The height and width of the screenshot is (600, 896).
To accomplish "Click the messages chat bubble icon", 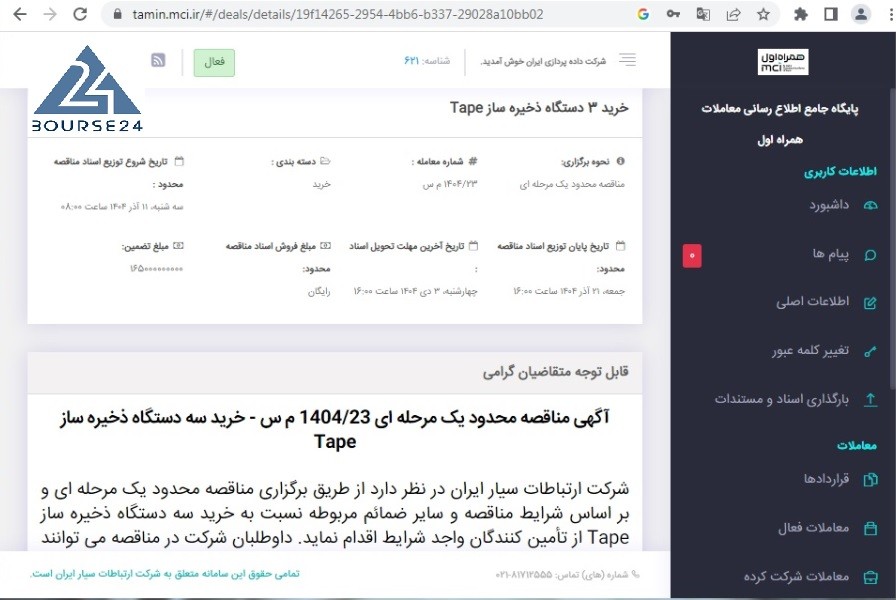I will [870, 255].
